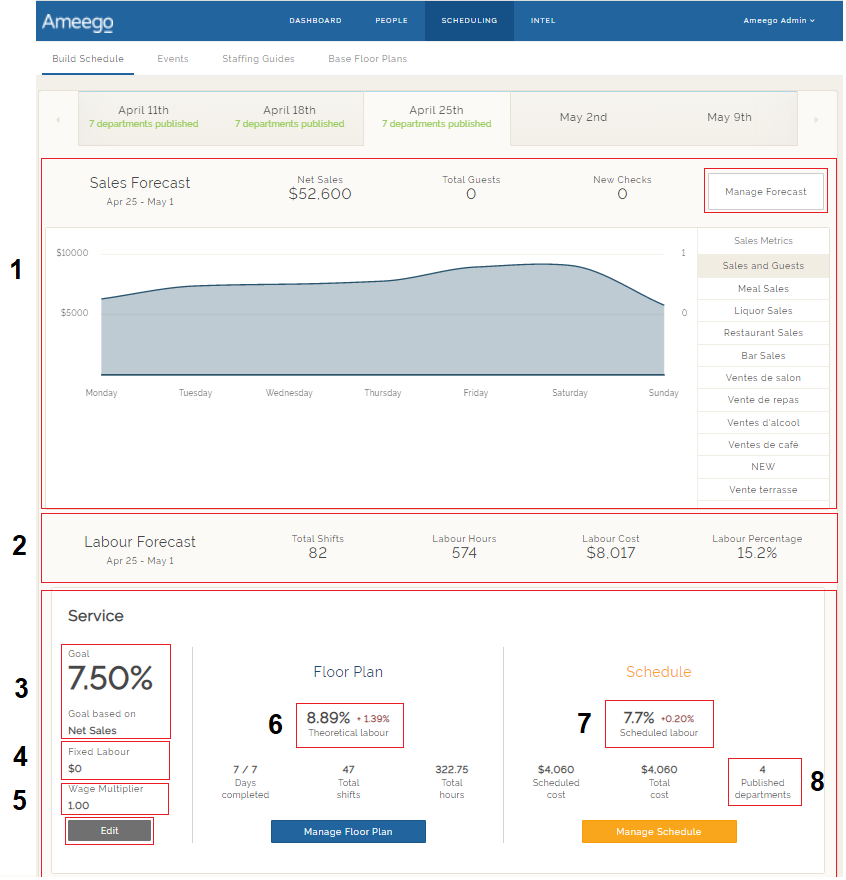Open the People section

pos(391,20)
